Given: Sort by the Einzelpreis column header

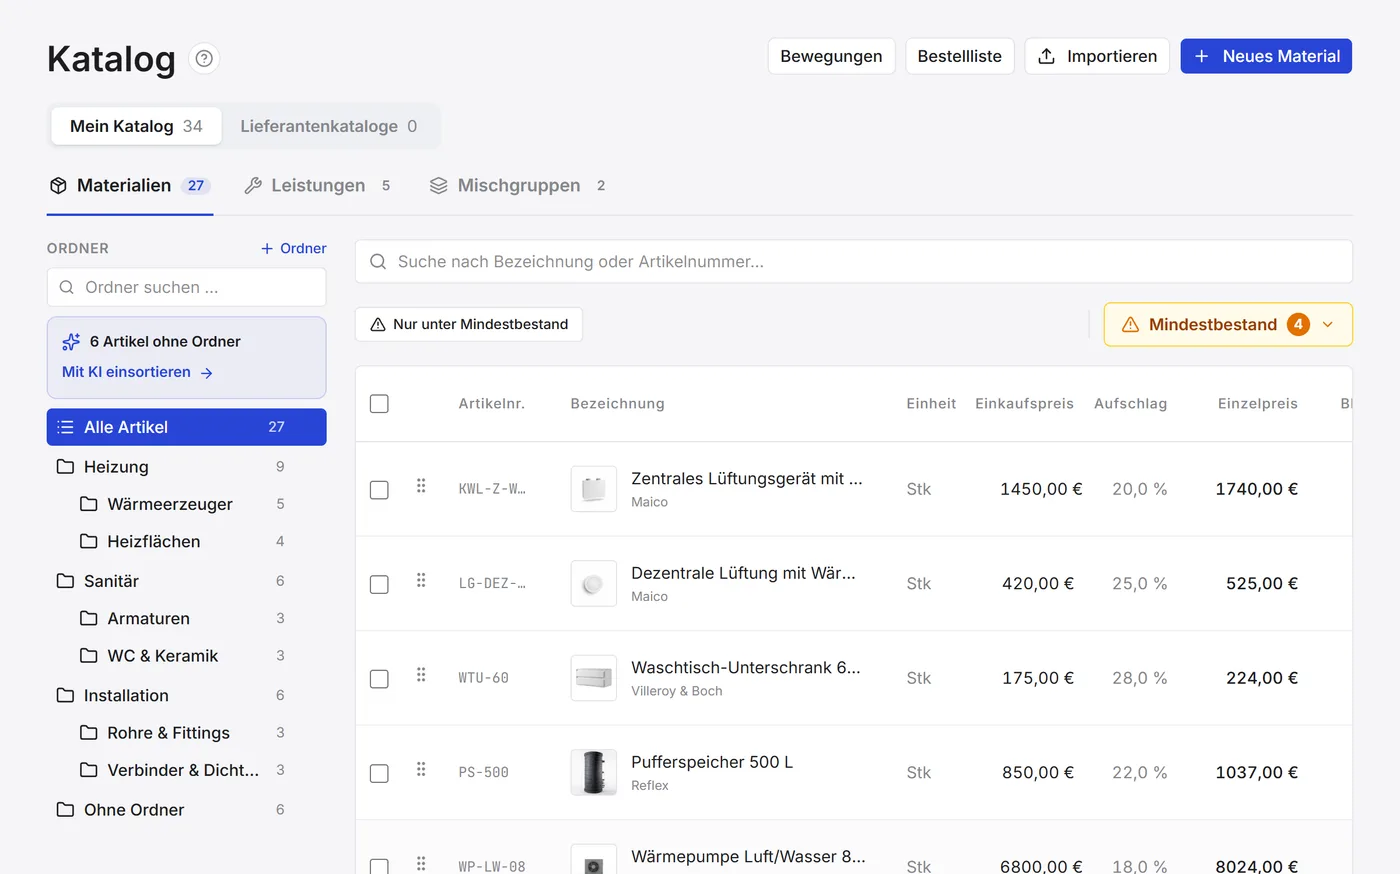Looking at the screenshot, I should tap(1257, 404).
